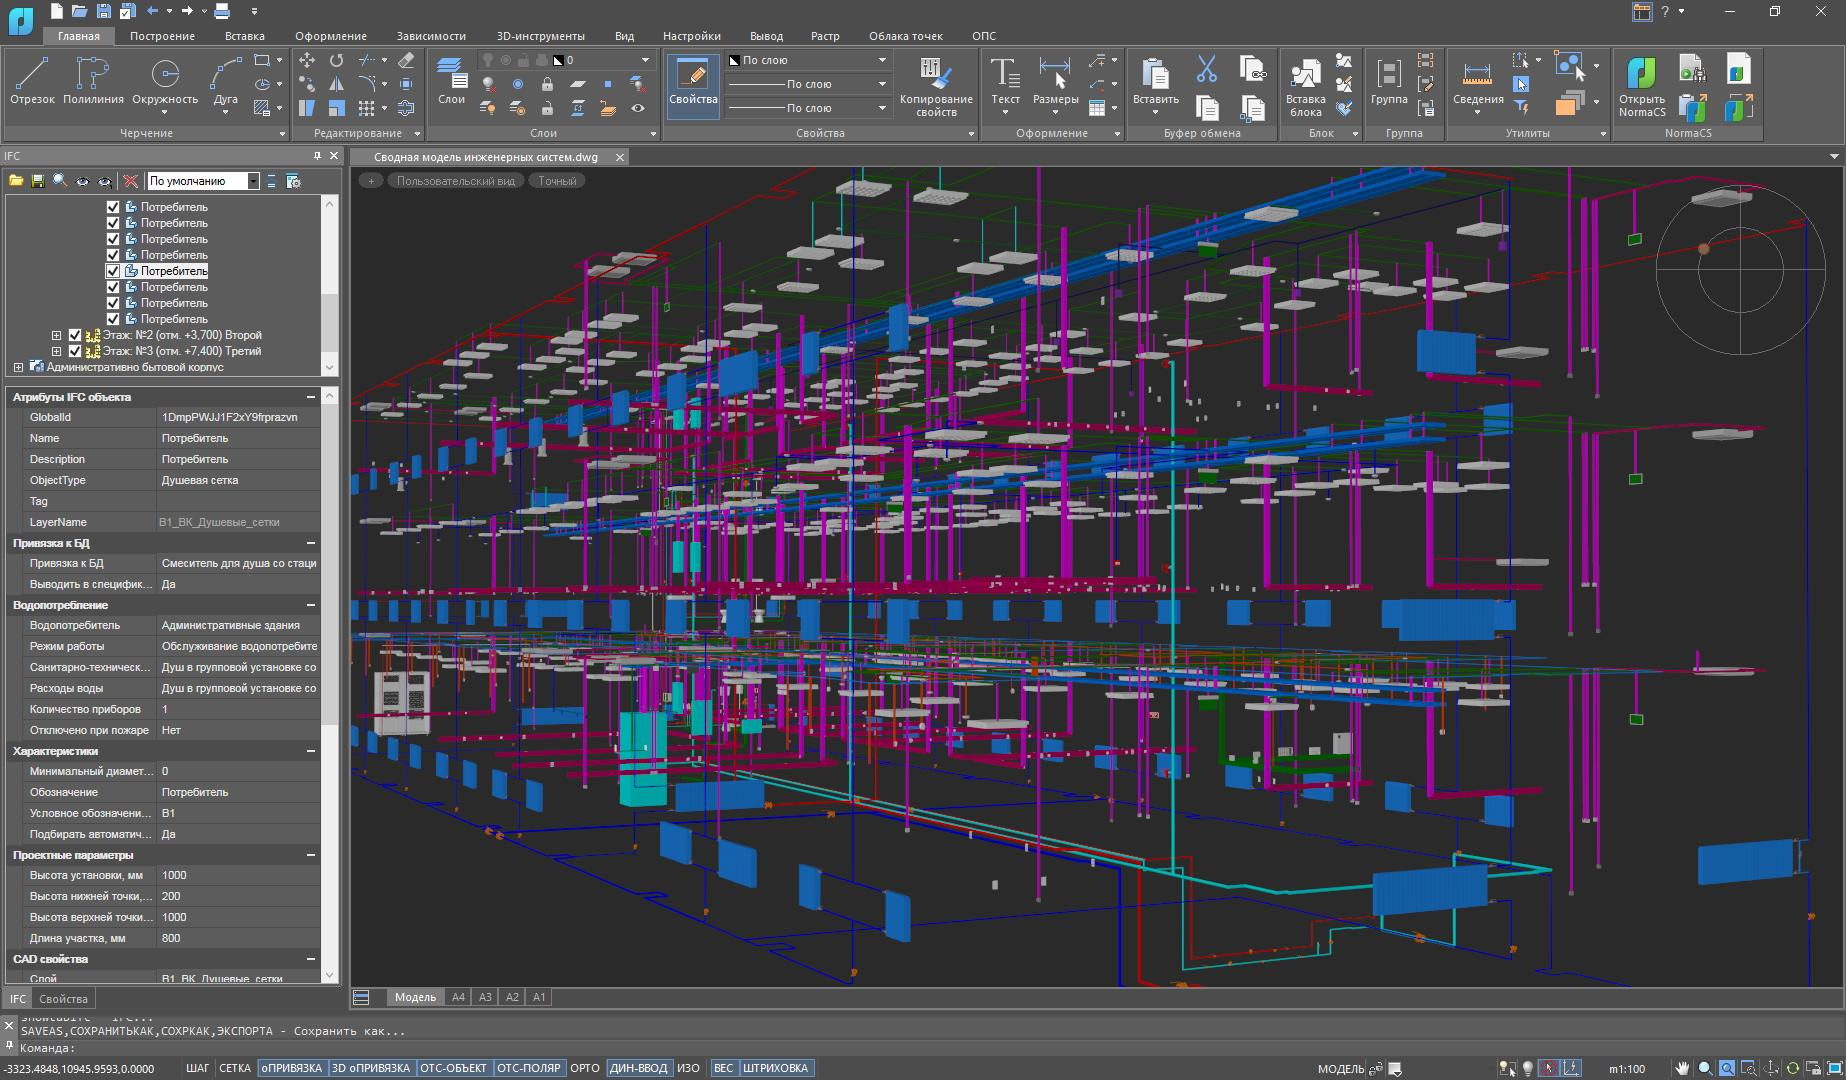Open the По умолчанию dropdown in IFC panel
The image size is (1846, 1080).
pos(253,181)
